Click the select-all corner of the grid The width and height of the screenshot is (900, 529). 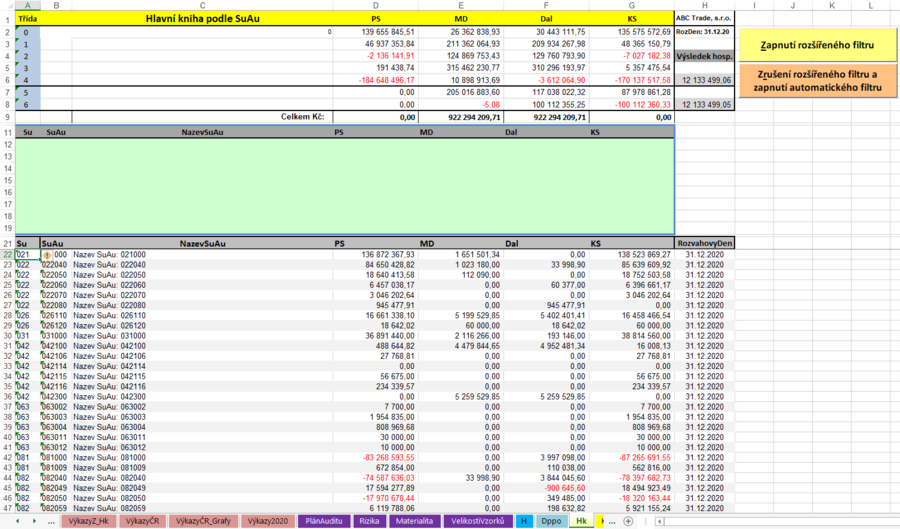(x=6, y=6)
